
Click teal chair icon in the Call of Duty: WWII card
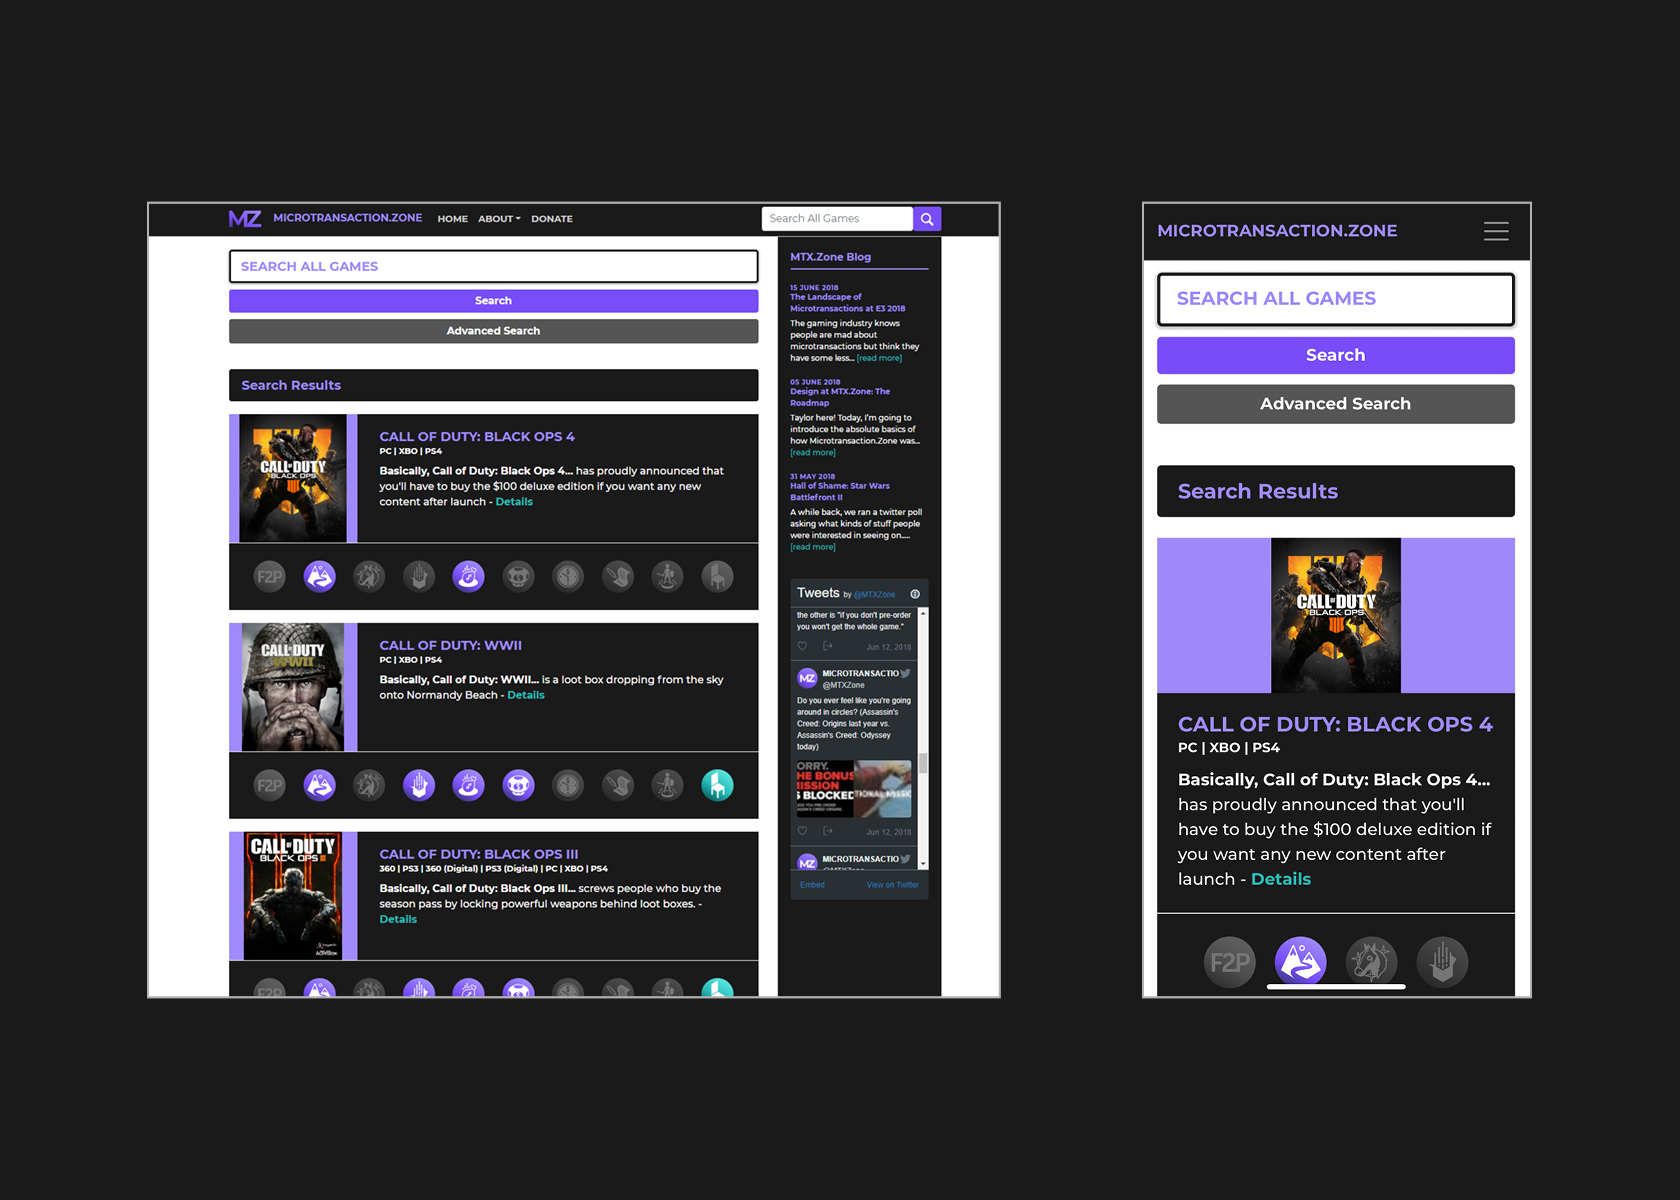click(717, 785)
